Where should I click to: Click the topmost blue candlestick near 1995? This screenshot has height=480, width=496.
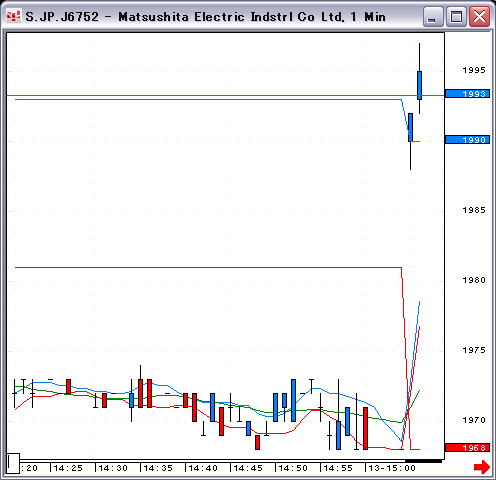click(419, 85)
